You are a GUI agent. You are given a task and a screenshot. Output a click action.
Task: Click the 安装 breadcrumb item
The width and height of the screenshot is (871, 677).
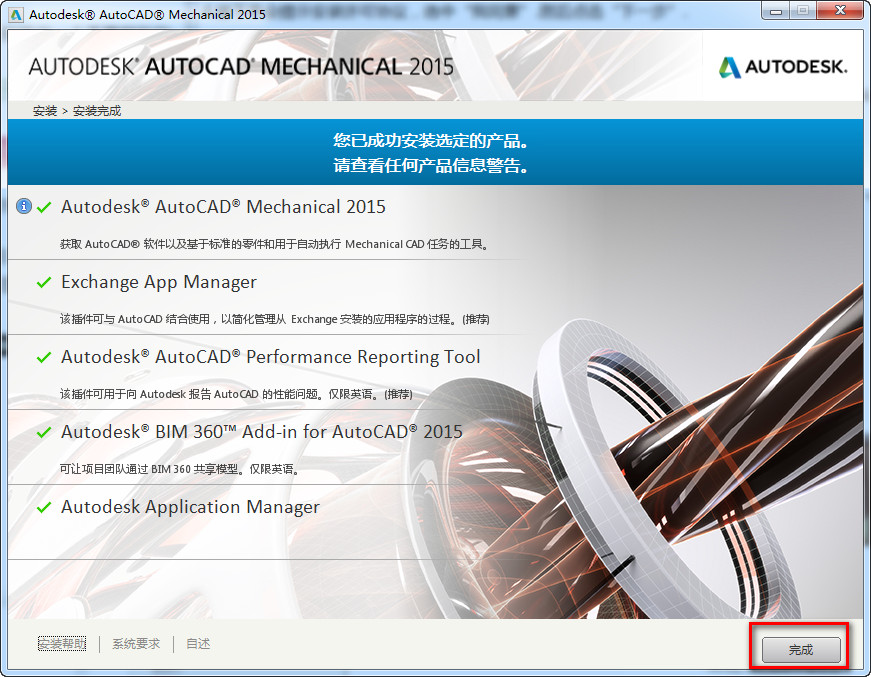[38, 110]
